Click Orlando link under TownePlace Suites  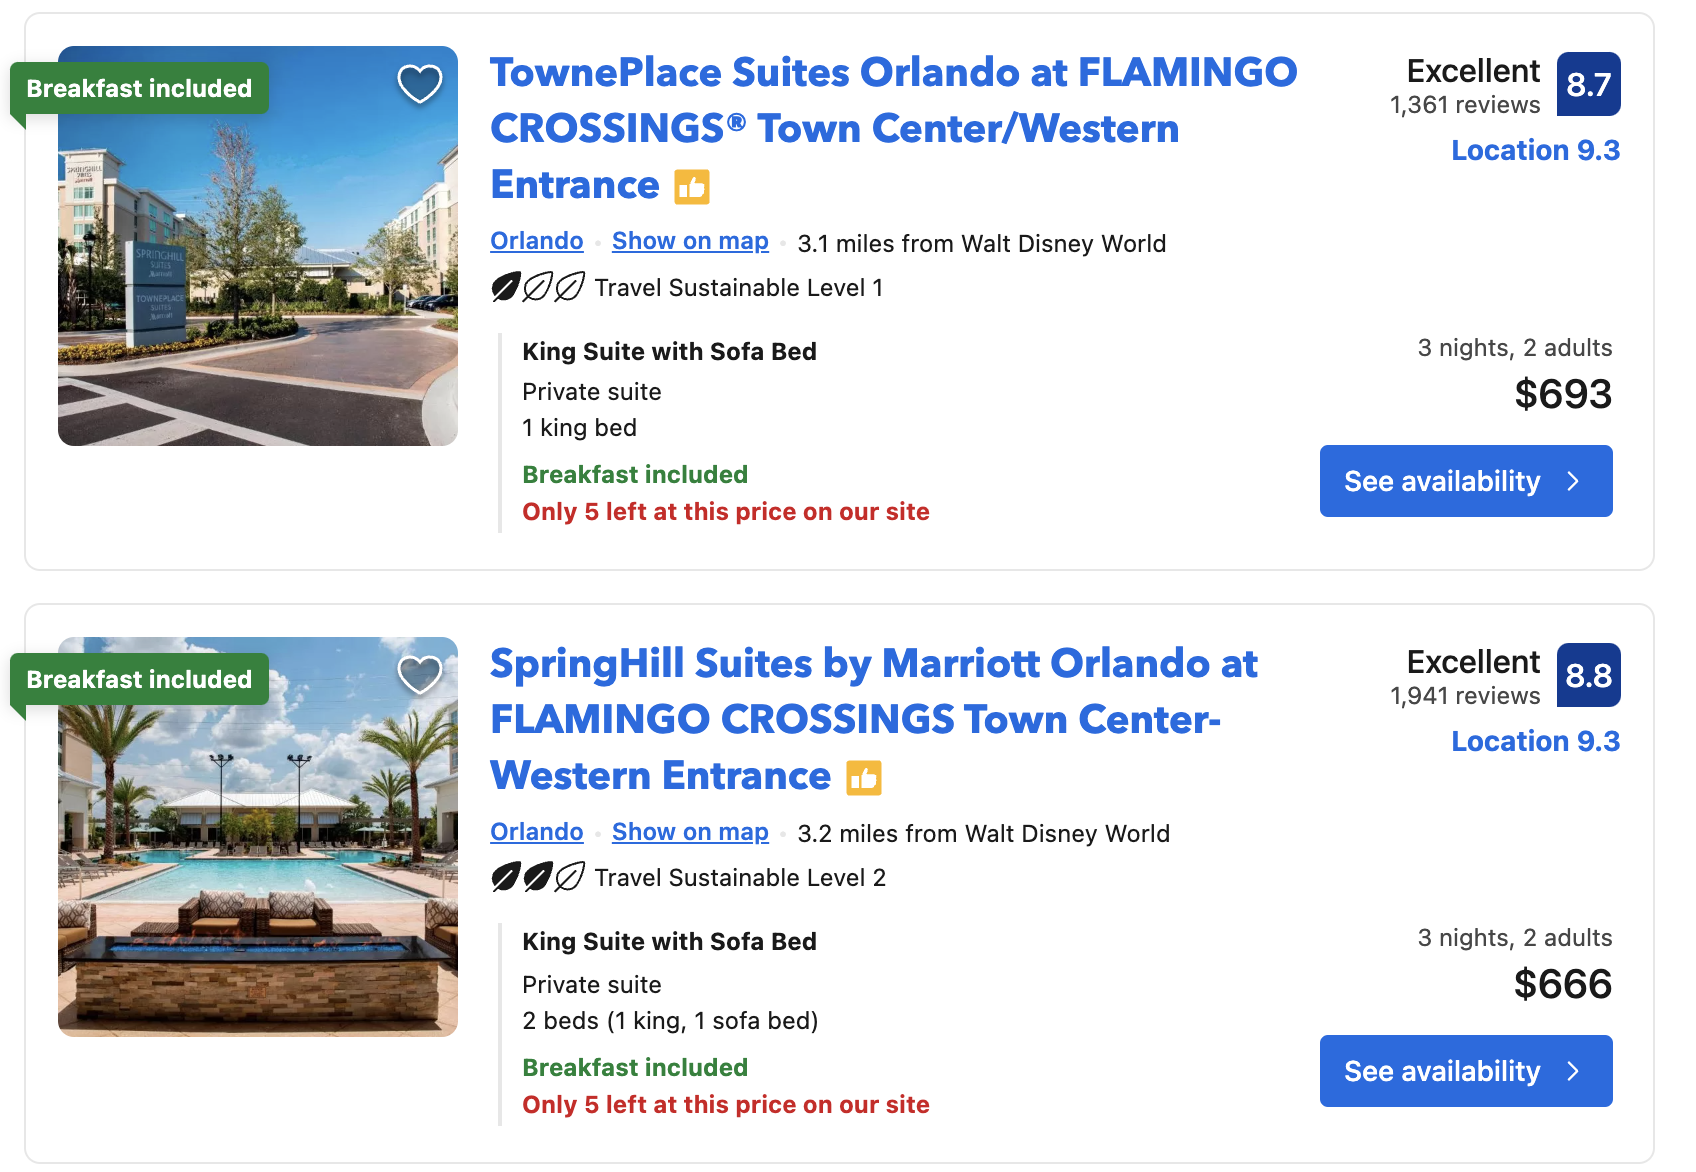tap(536, 241)
